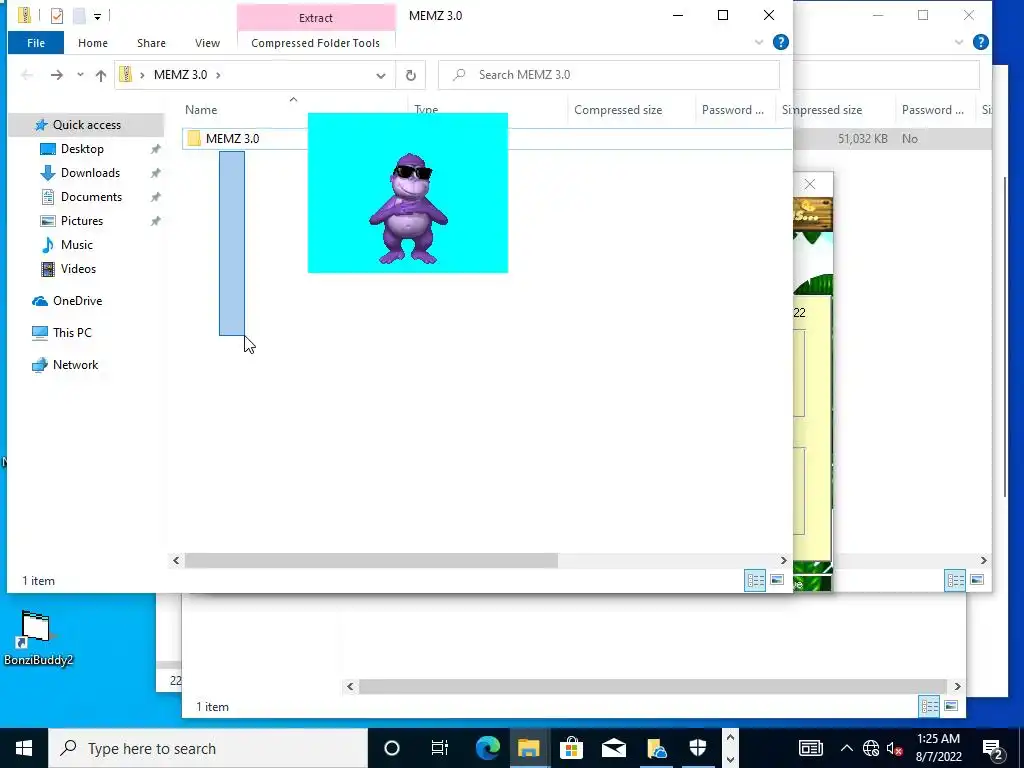Viewport: 1024px width, 768px height.
Task: Close the popup behind the explorer window
Action: [810, 184]
